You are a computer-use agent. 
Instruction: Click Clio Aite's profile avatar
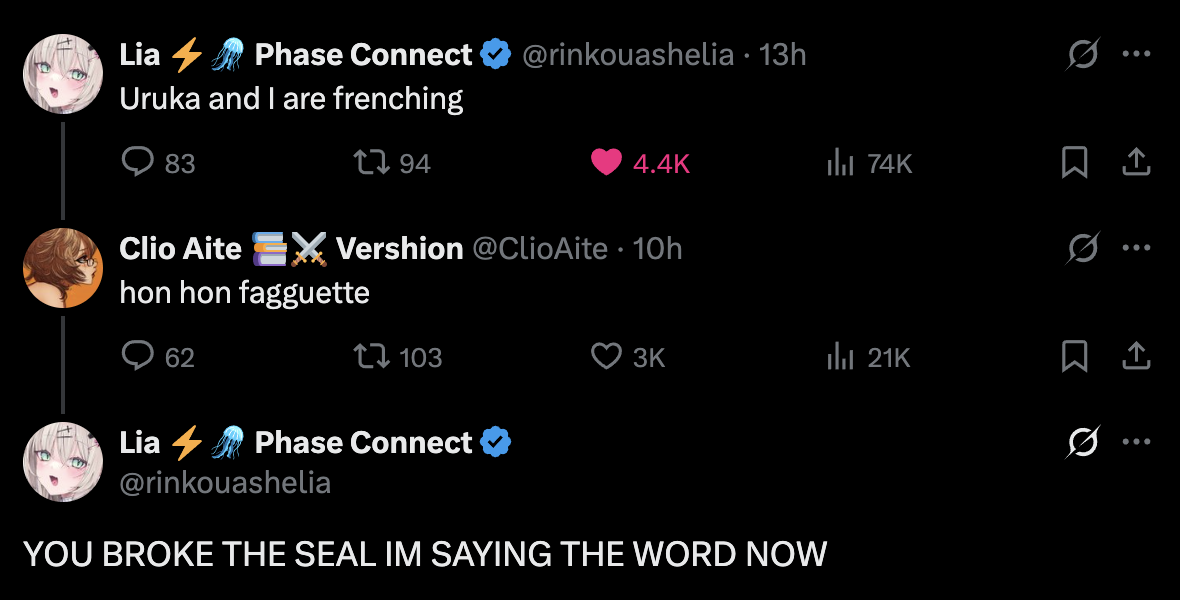tap(63, 268)
